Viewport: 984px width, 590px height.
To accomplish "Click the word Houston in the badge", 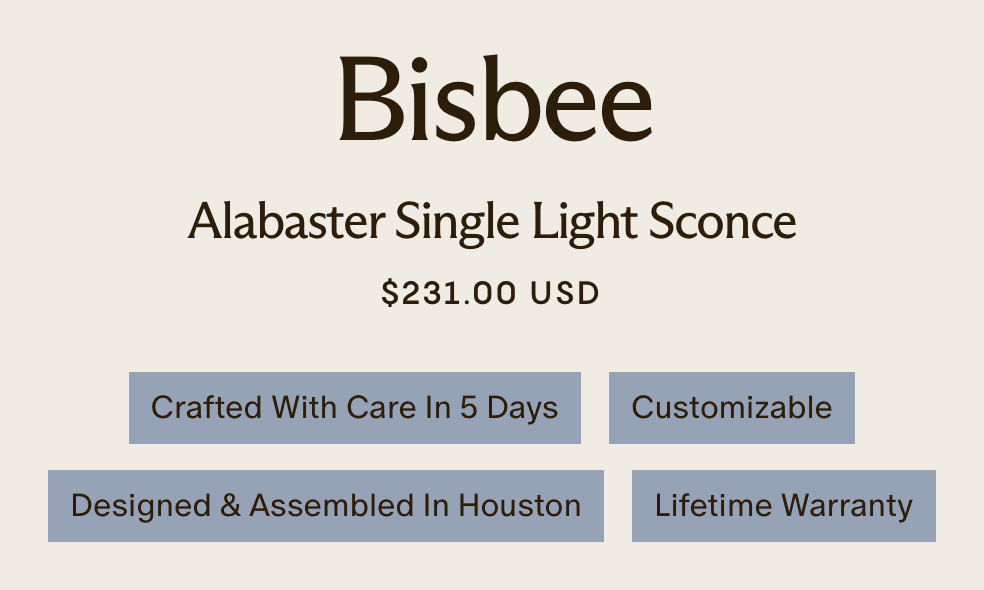I will click(519, 506).
